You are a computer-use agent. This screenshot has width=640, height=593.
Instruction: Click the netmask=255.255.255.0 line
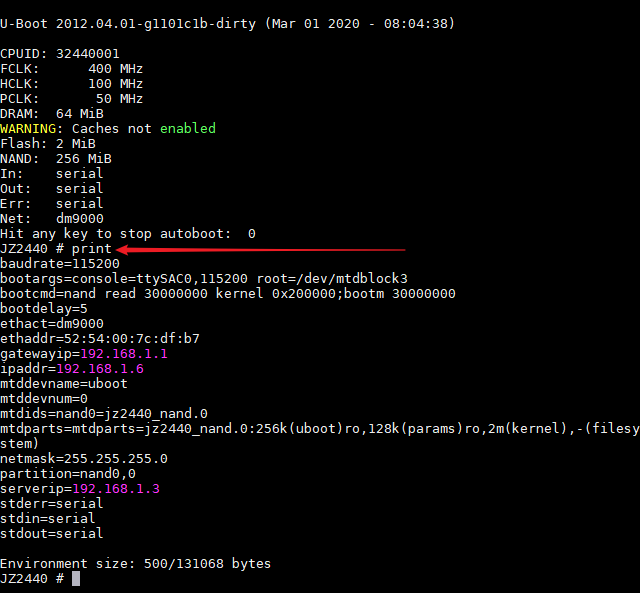coord(84,459)
